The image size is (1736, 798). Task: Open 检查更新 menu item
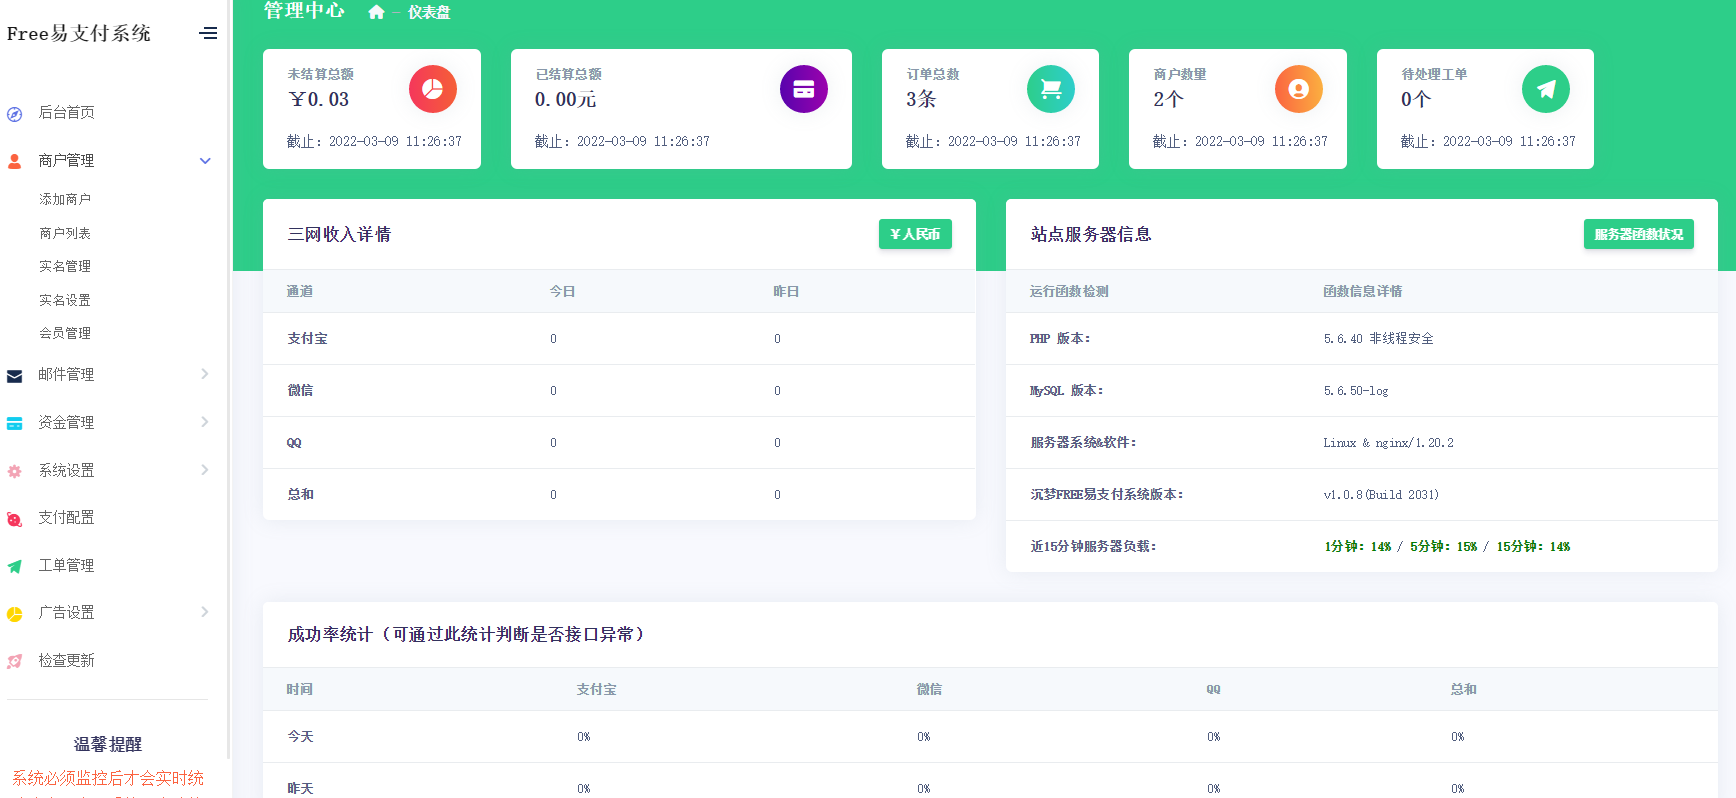pyautogui.click(x=66, y=660)
